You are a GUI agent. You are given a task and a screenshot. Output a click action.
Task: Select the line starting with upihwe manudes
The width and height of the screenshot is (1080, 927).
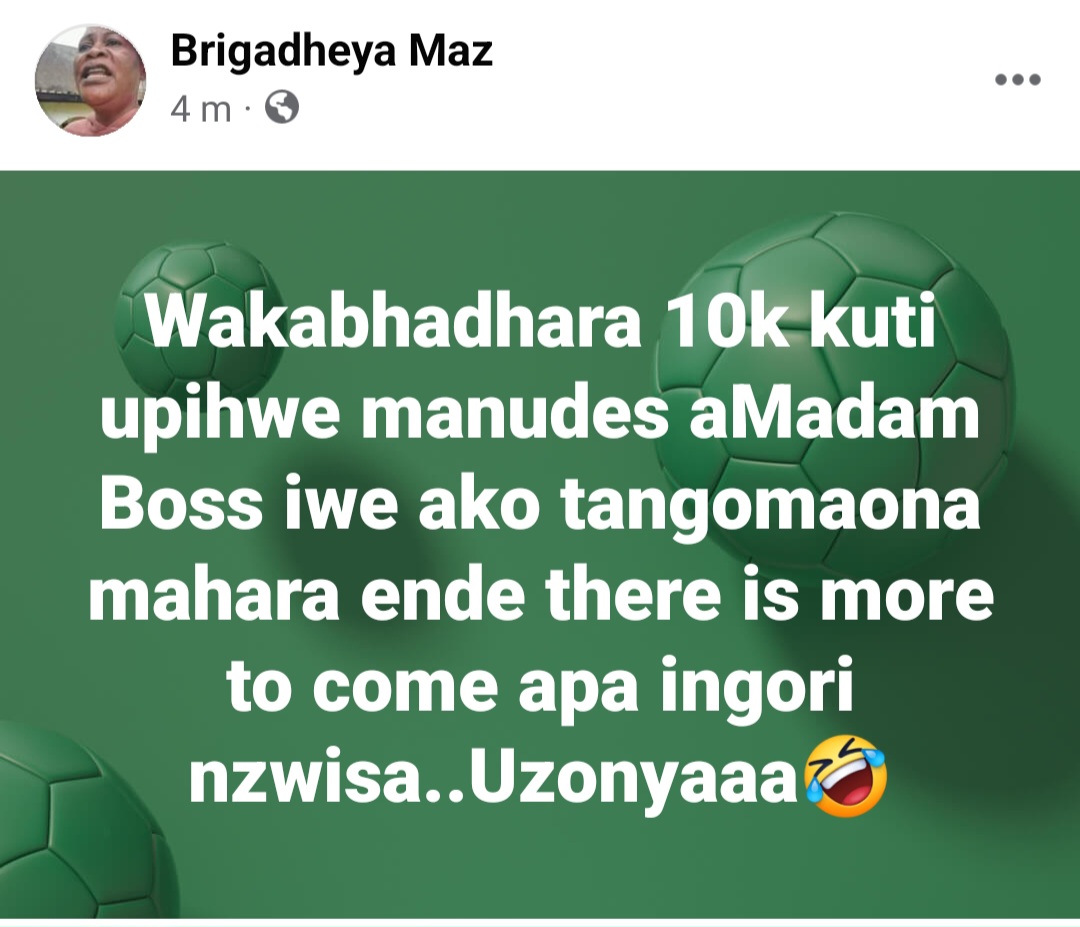pyautogui.click(x=539, y=415)
